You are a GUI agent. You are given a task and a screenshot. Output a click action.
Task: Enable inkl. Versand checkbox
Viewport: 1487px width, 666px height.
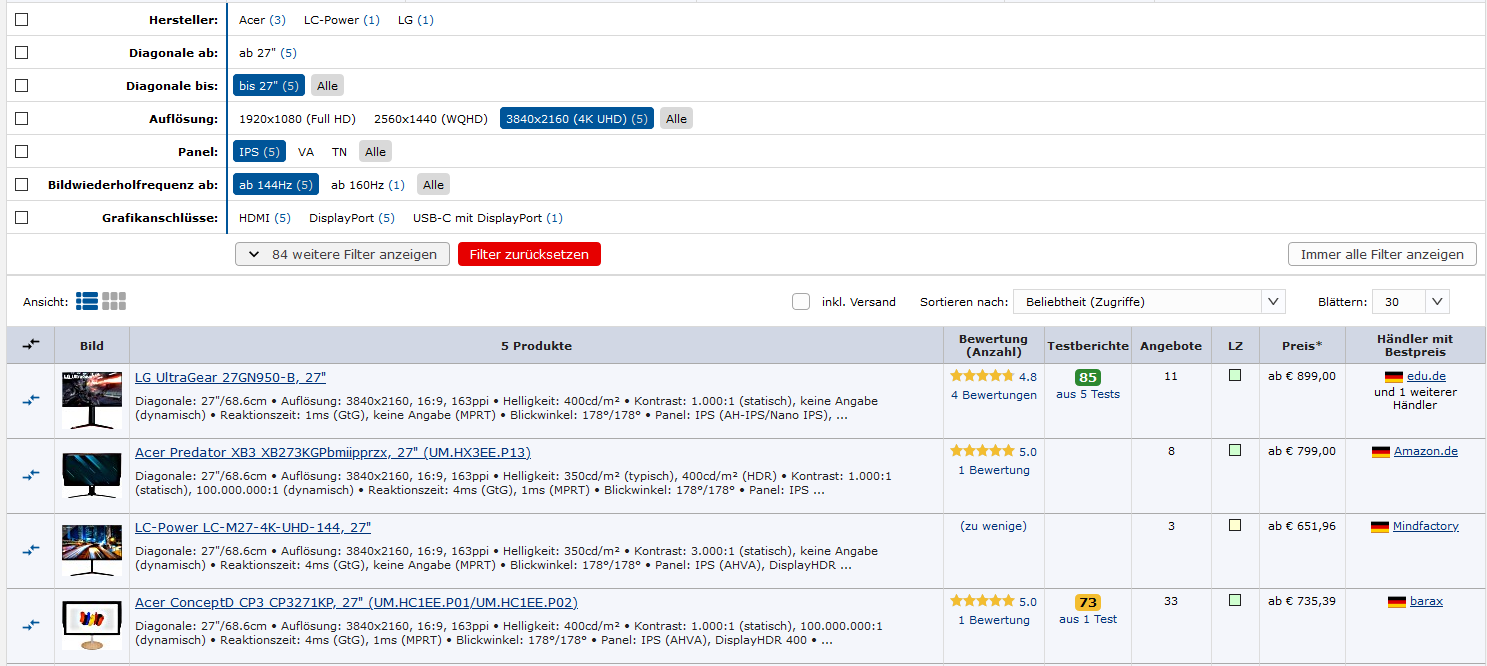[801, 301]
